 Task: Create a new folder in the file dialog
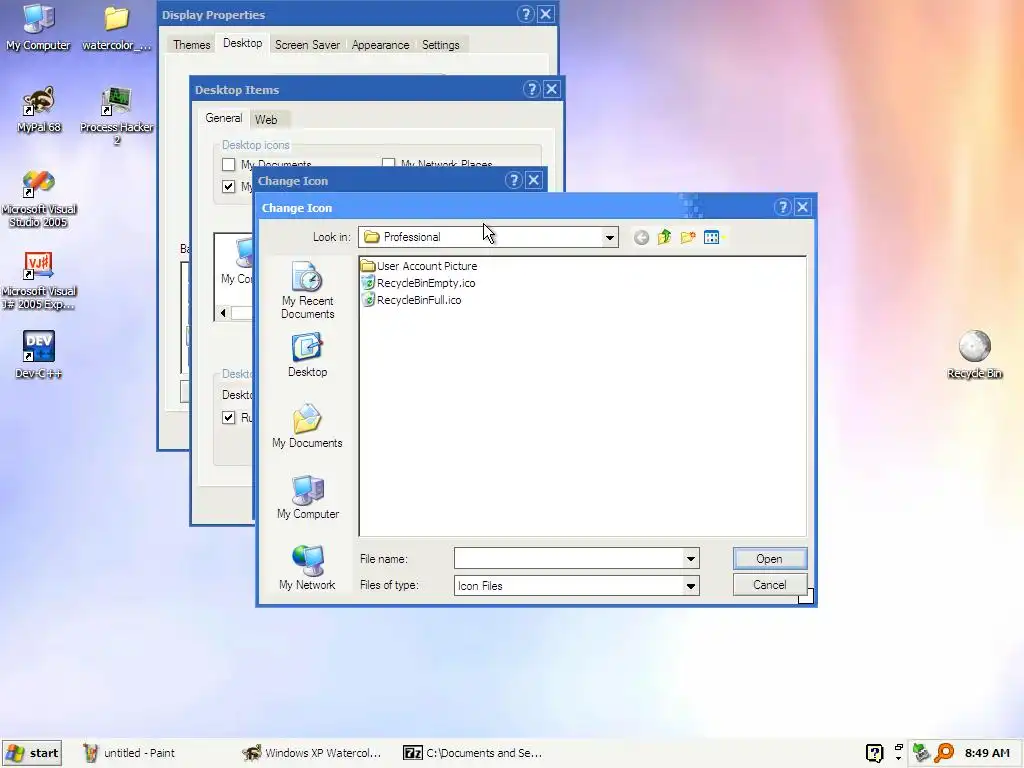click(688, 237)
